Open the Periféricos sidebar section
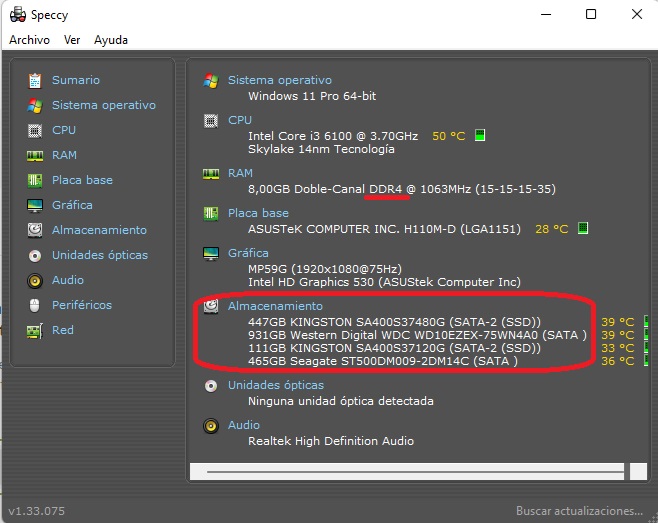 [x=82, y=305]
